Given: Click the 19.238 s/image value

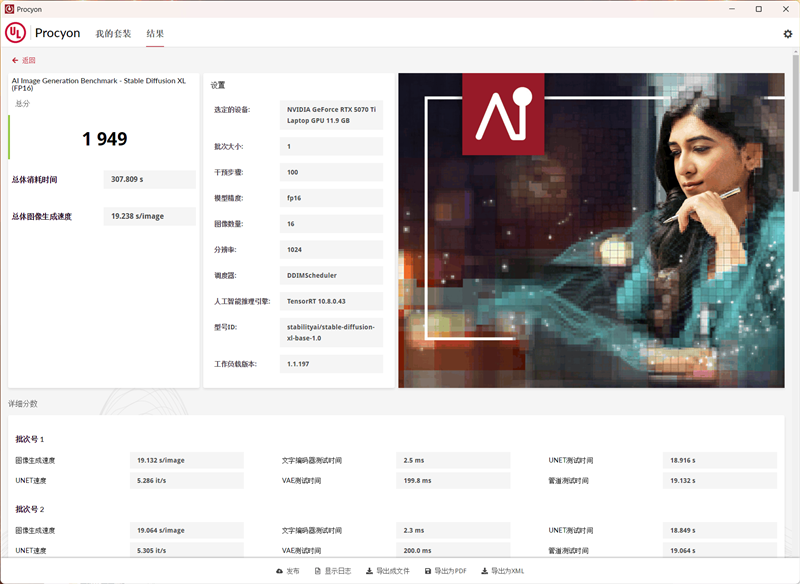Looking at the screenshot, I should click(149, 216).
